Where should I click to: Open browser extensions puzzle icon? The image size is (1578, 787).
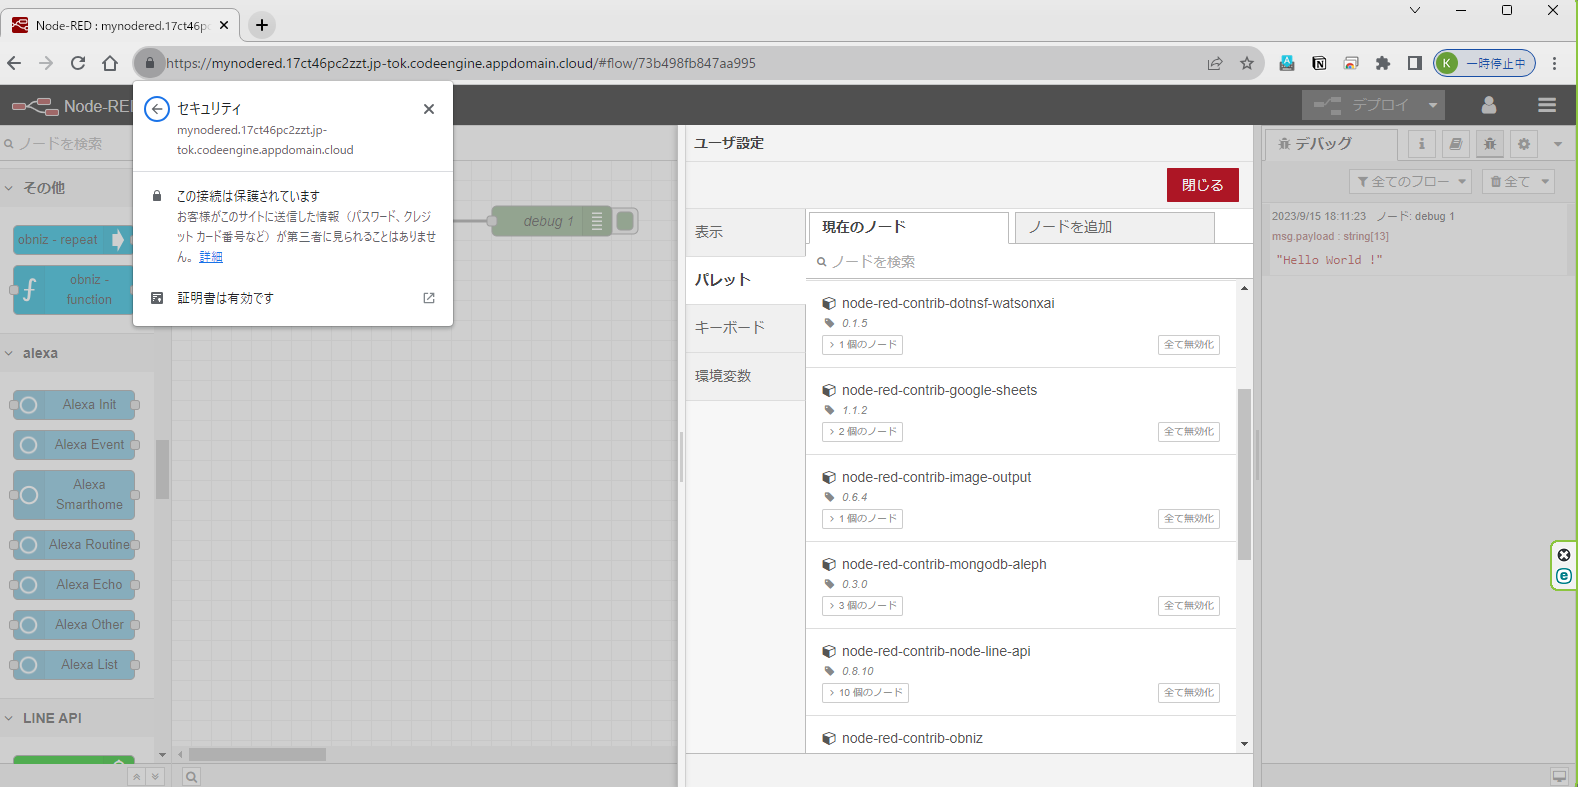[1383, 63]
